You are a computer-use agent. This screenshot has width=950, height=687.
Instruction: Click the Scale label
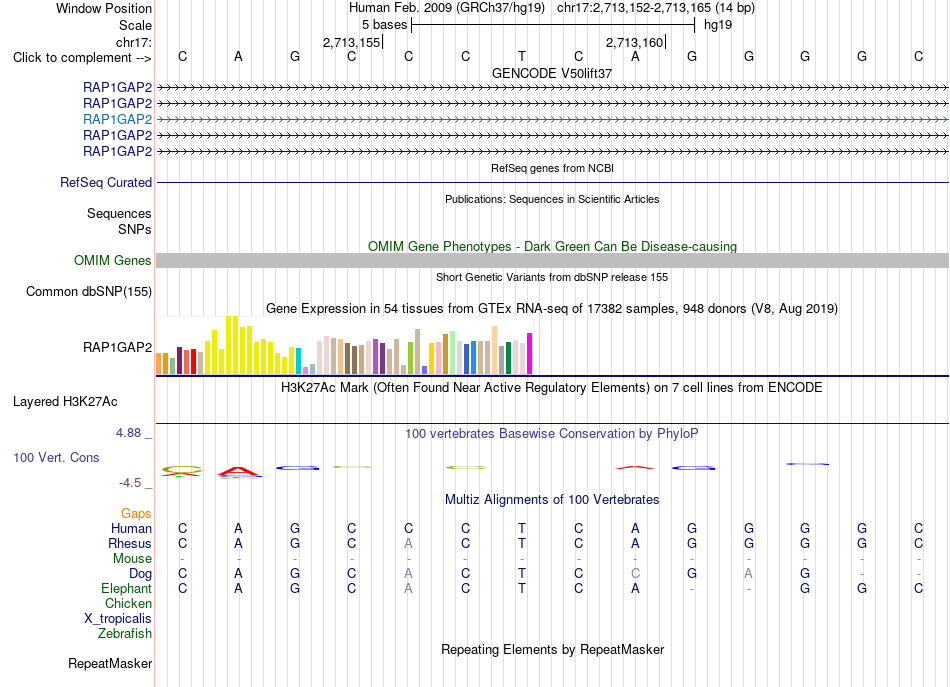135,25
